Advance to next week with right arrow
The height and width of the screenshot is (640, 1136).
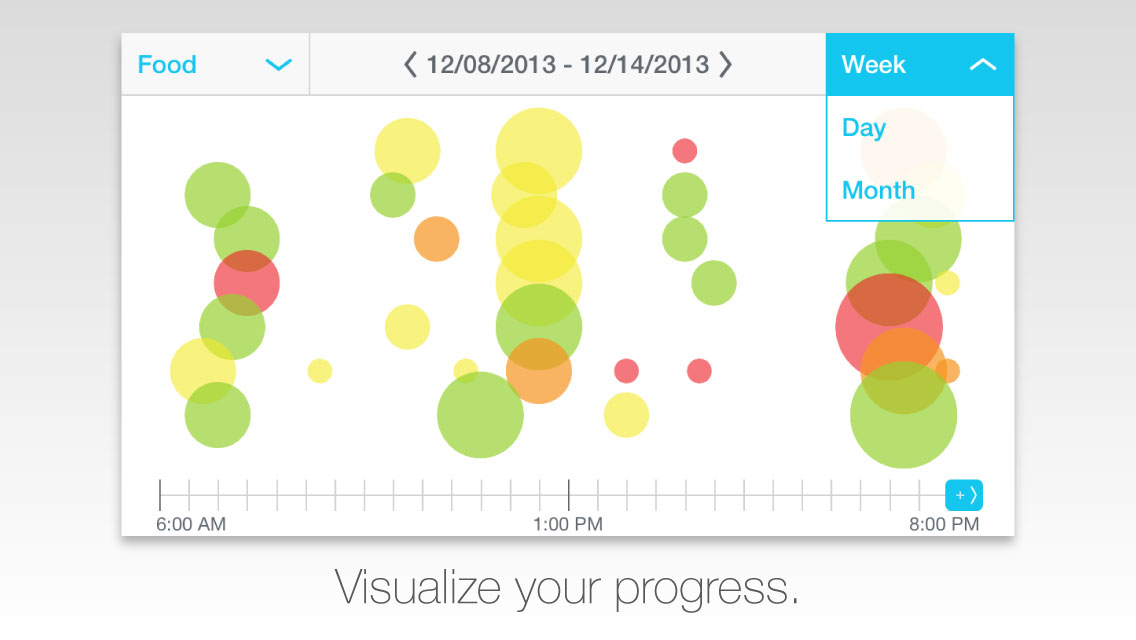725,65
